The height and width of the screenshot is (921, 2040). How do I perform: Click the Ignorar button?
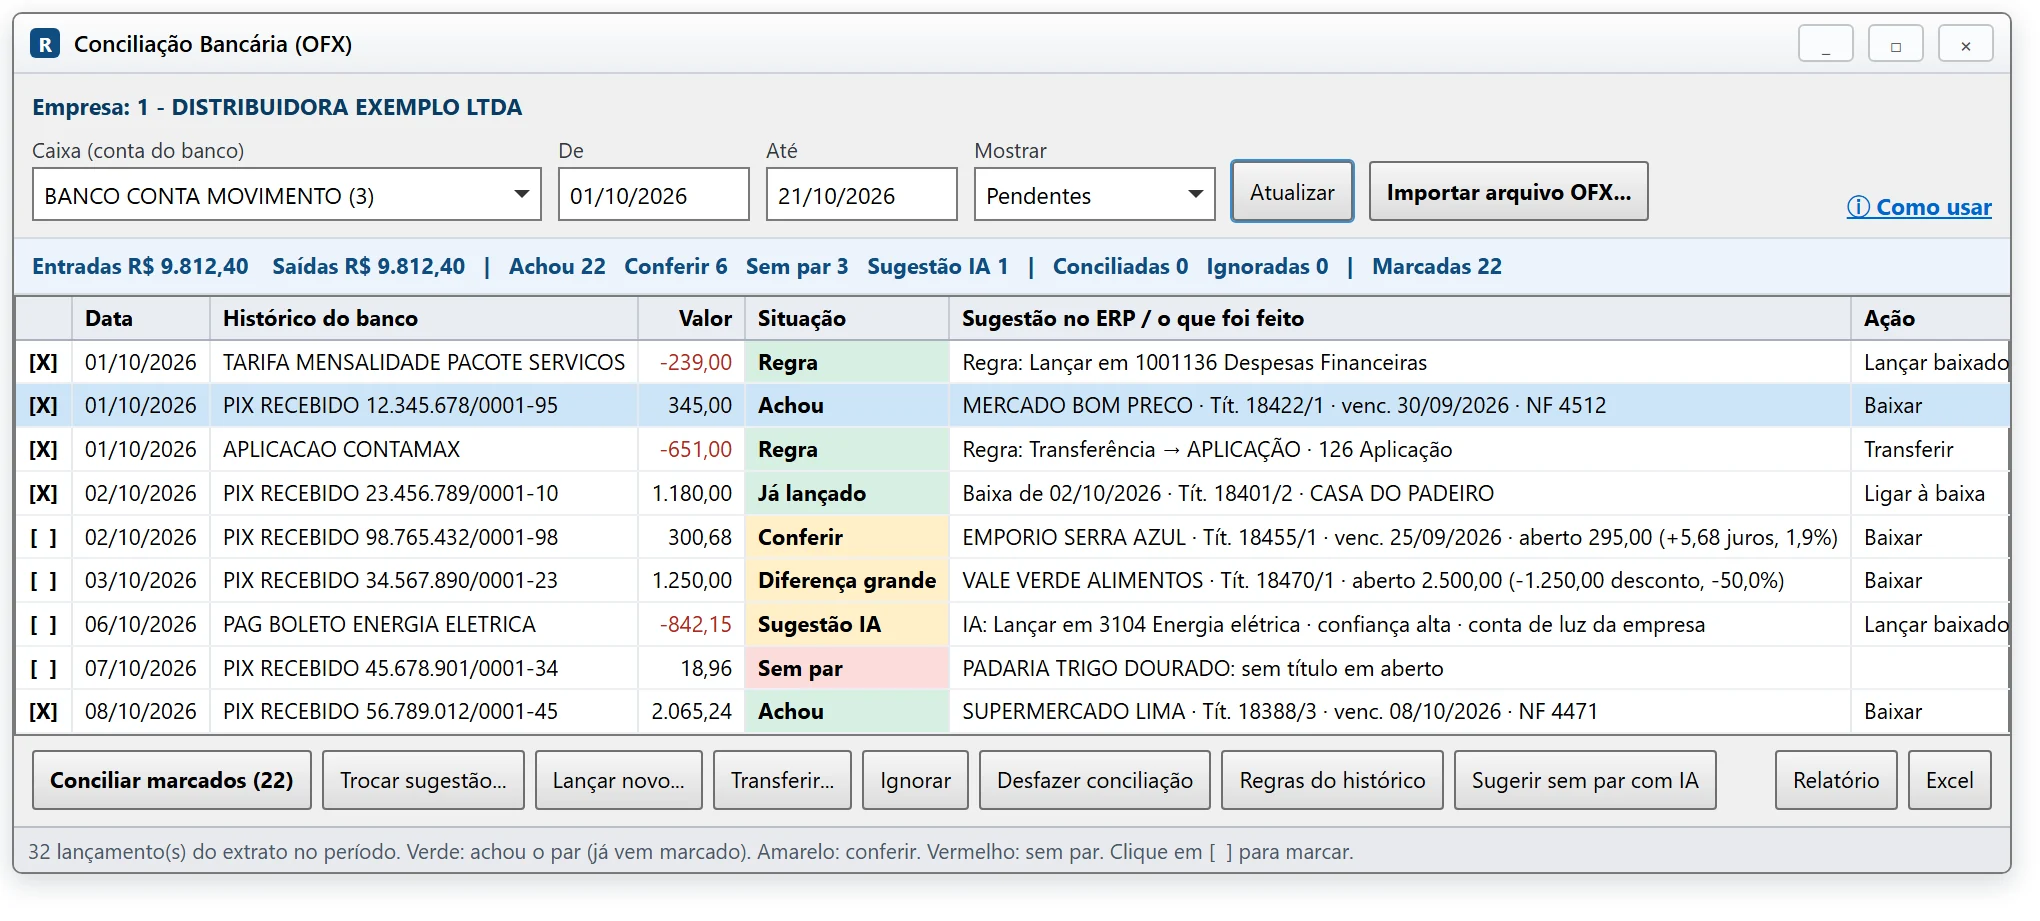click(x=915, y=780)
